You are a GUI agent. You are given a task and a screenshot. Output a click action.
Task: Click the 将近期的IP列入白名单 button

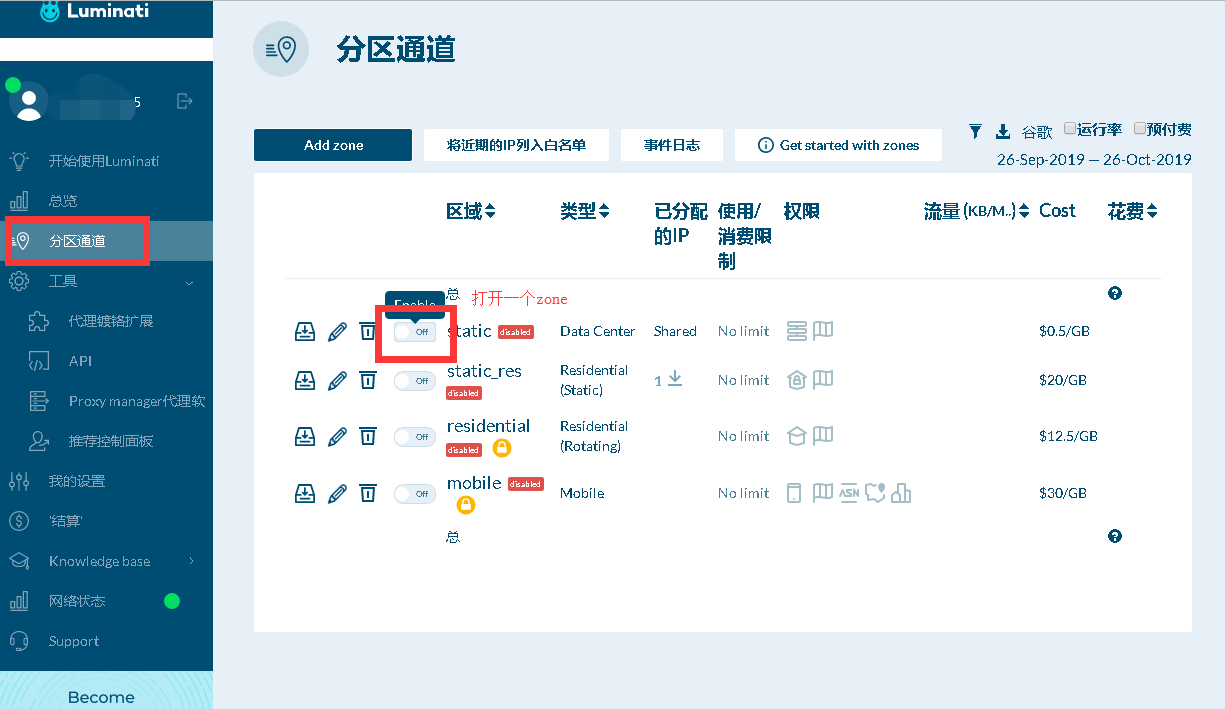[x=516, y=145]
